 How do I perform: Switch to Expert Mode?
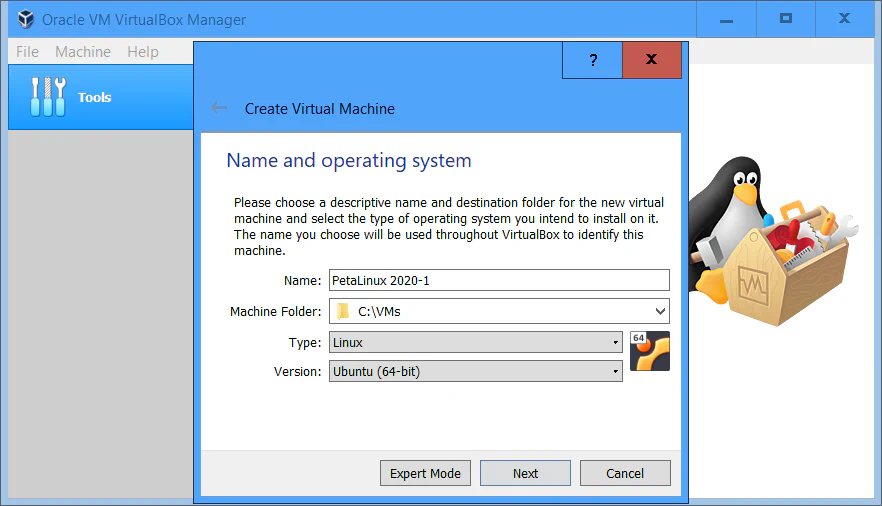(x=425, y=473)
